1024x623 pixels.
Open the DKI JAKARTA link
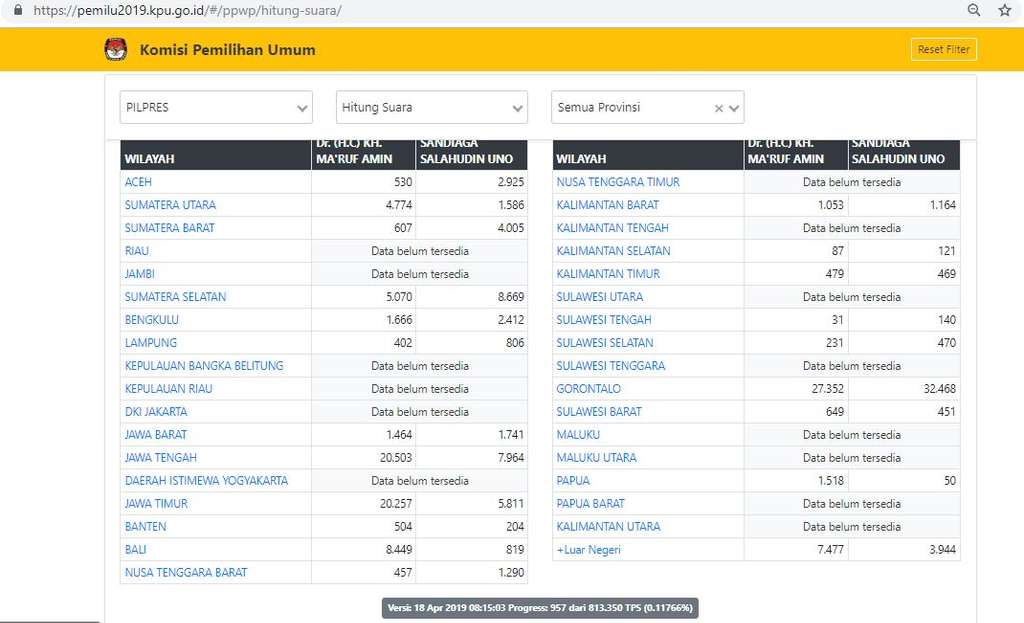(155, 411)
